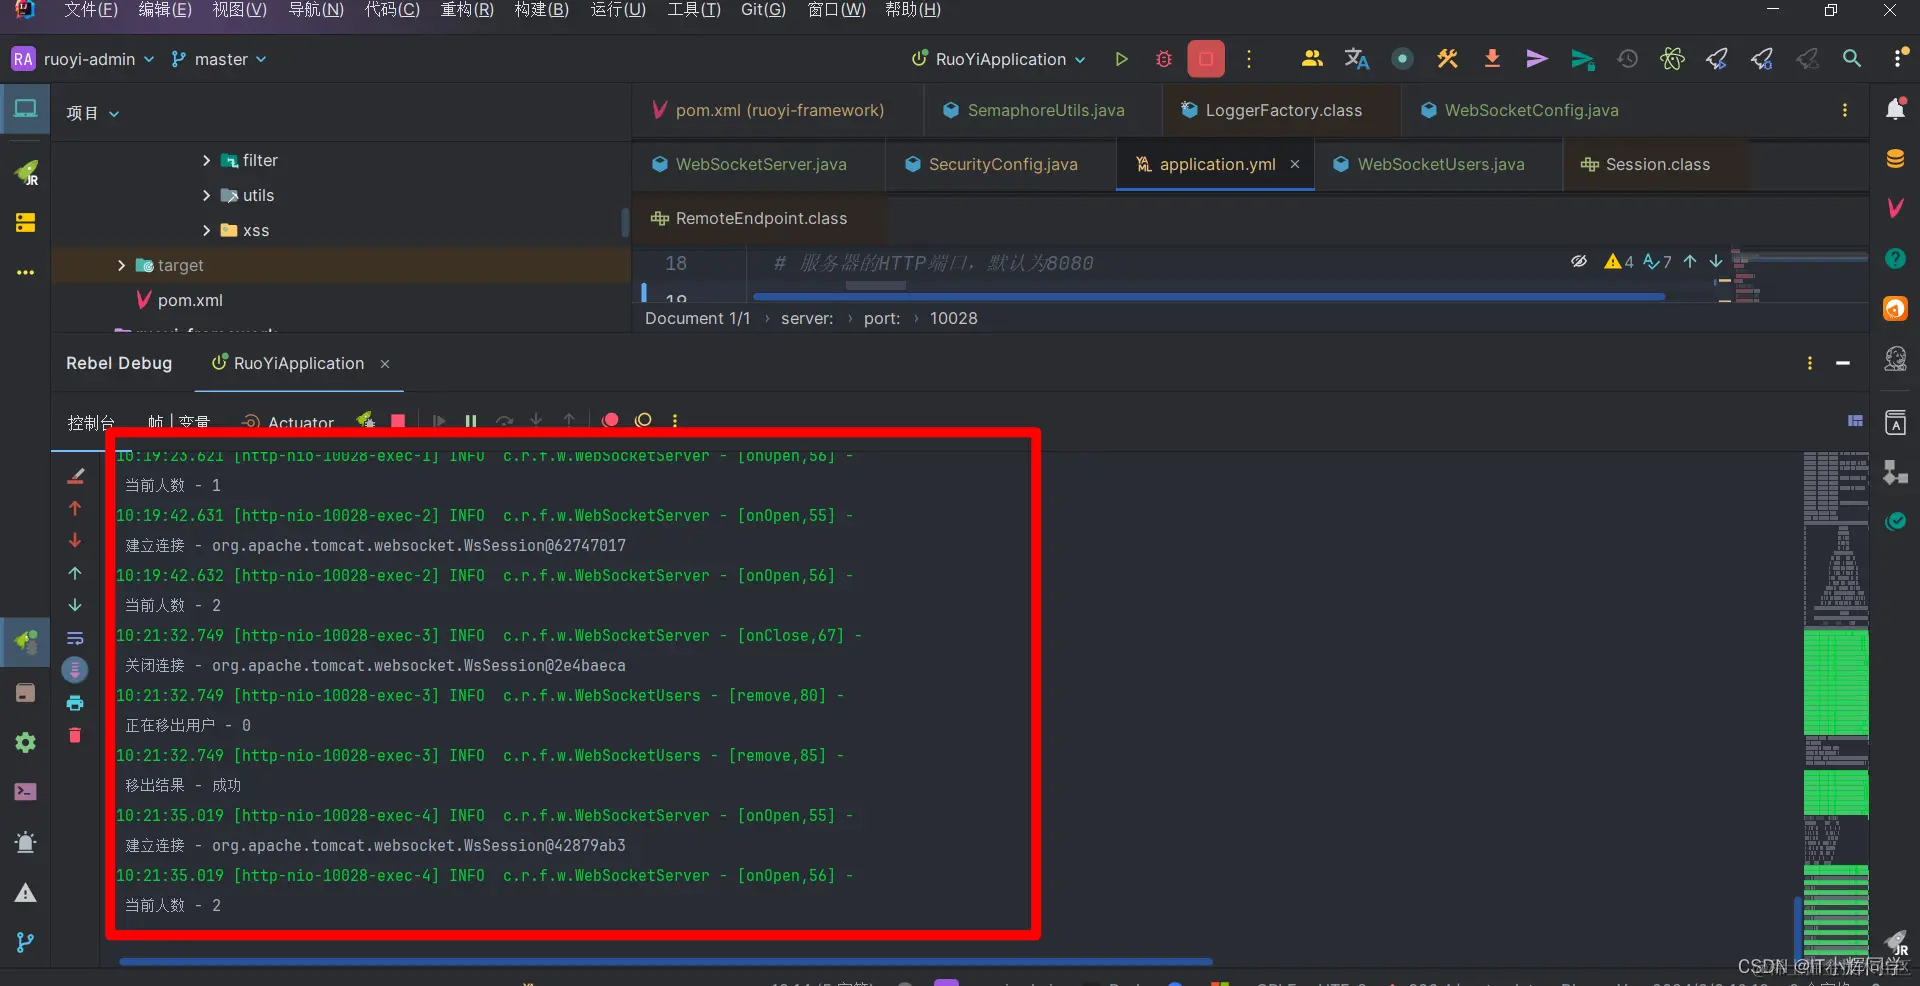The height and width of the screenshot is (986, 1920).
Task: Open the Problems warning-triangle tool window
Action: pos(26,893)
